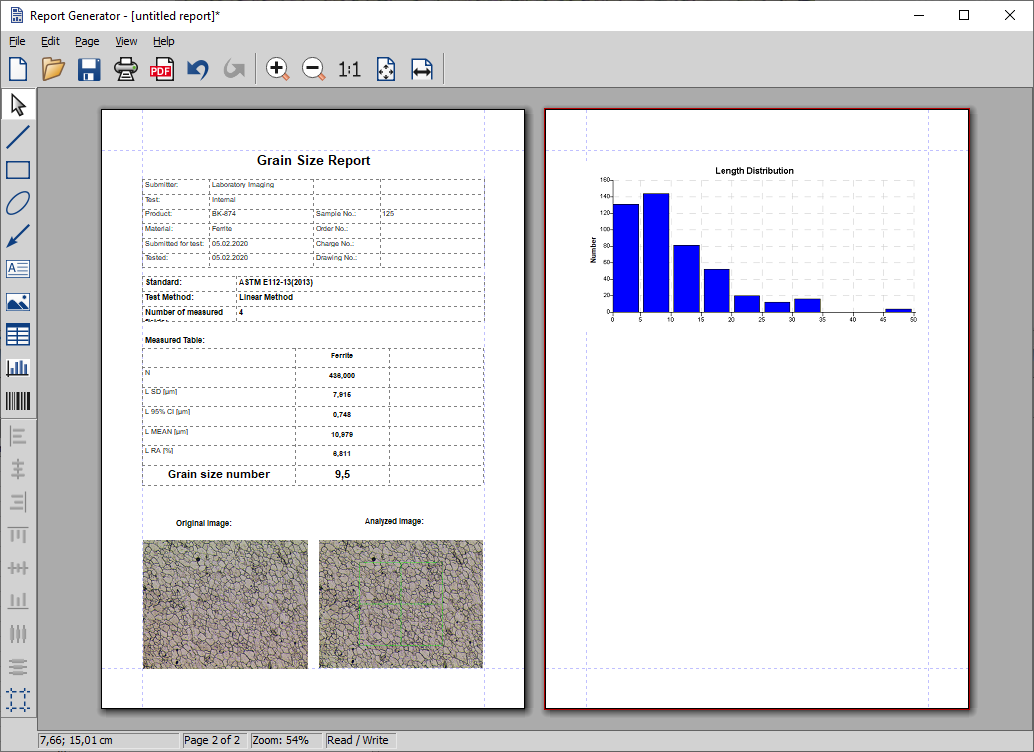Pick the Insert Table tool
This screenshot has height=752, width=1034.
18,335
